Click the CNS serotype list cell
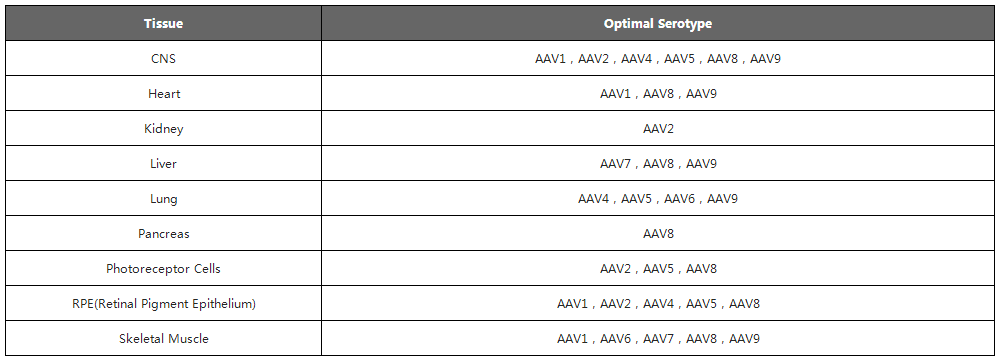The image size is (1000, 360). point(658,59)
